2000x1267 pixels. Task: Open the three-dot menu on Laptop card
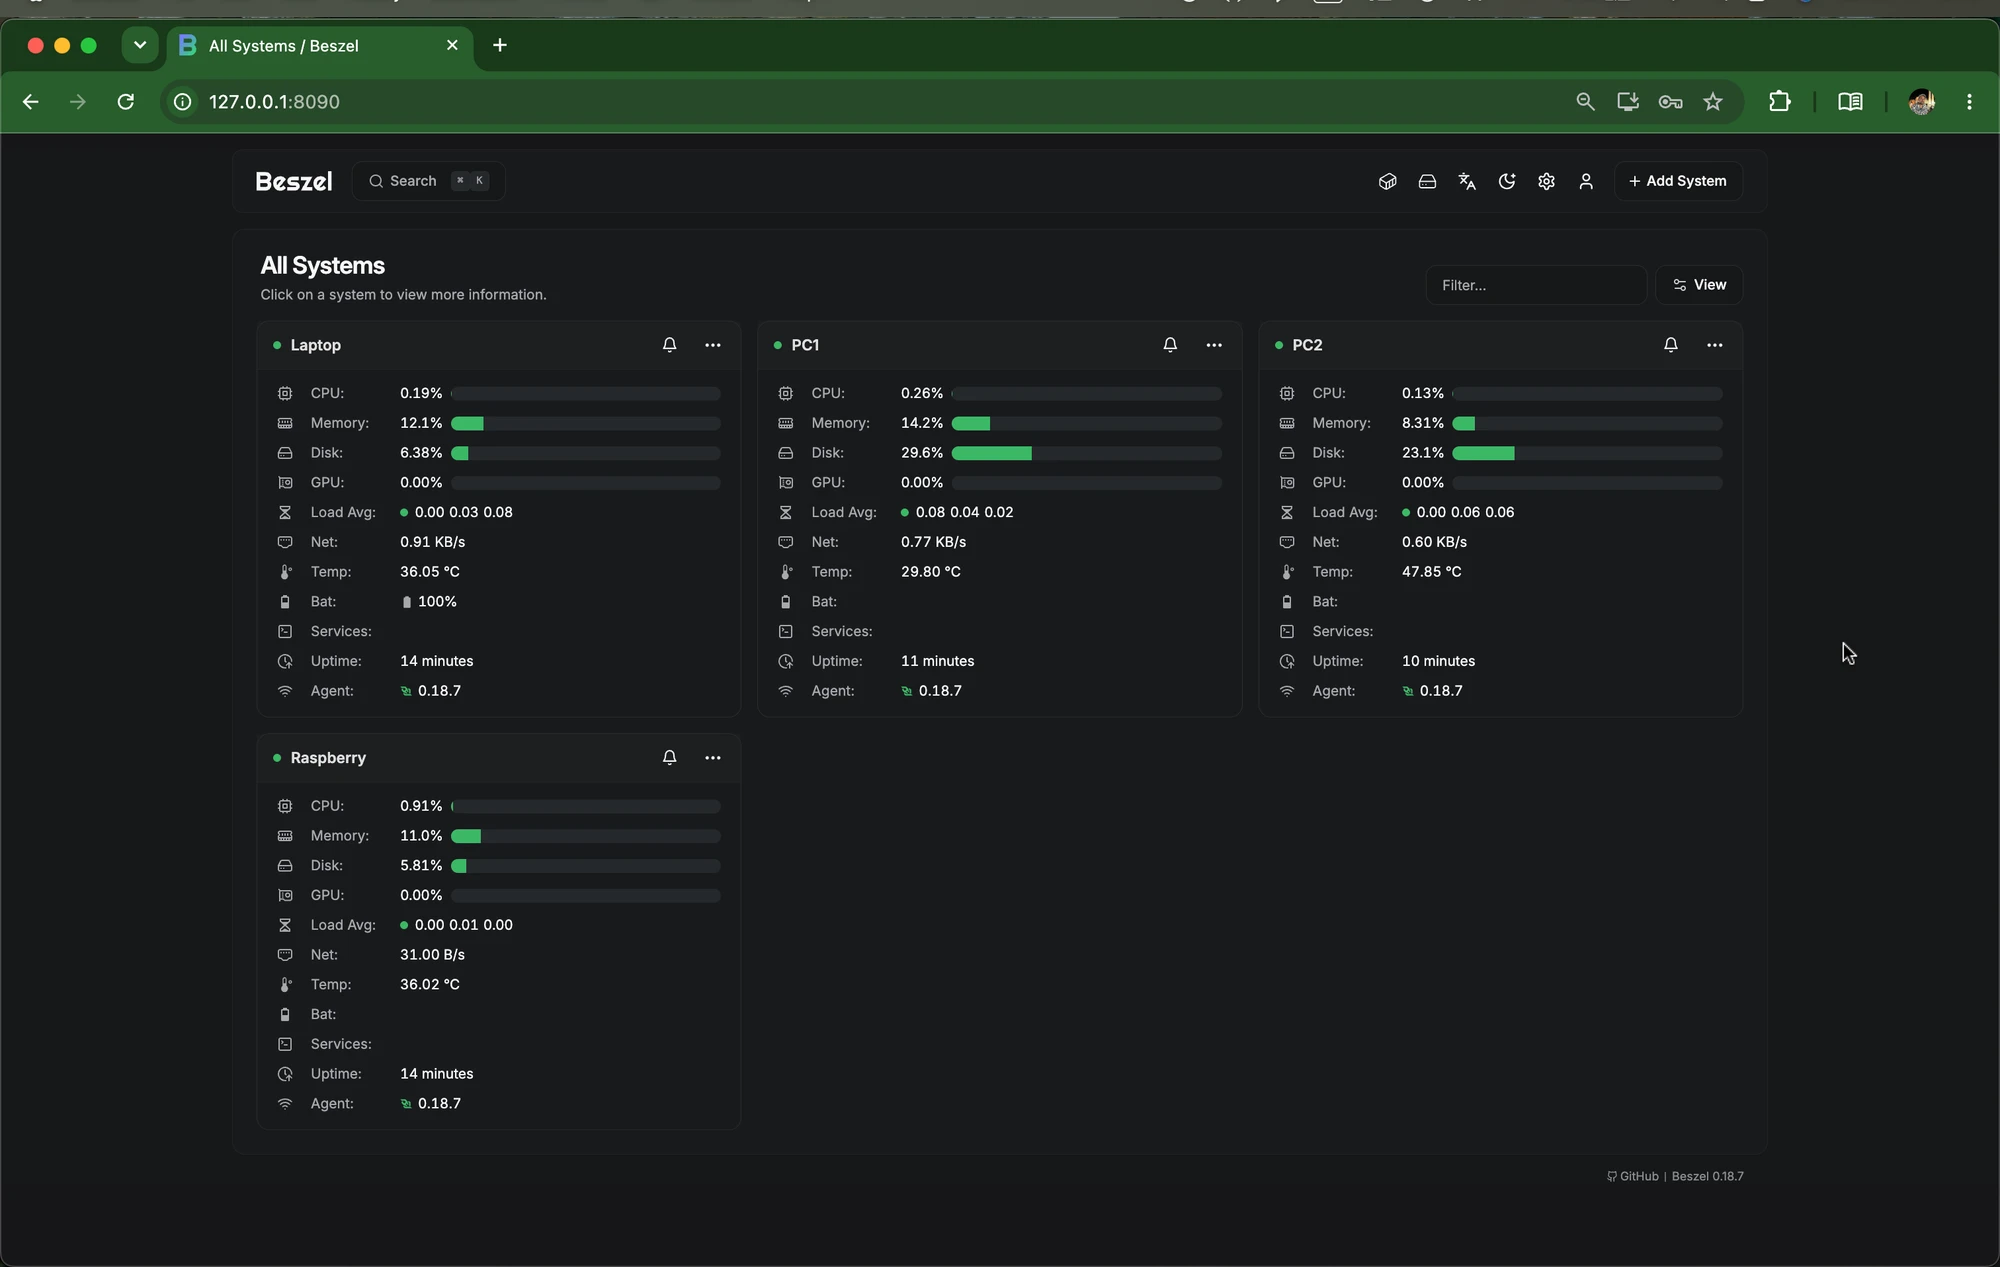pos(713,345)
